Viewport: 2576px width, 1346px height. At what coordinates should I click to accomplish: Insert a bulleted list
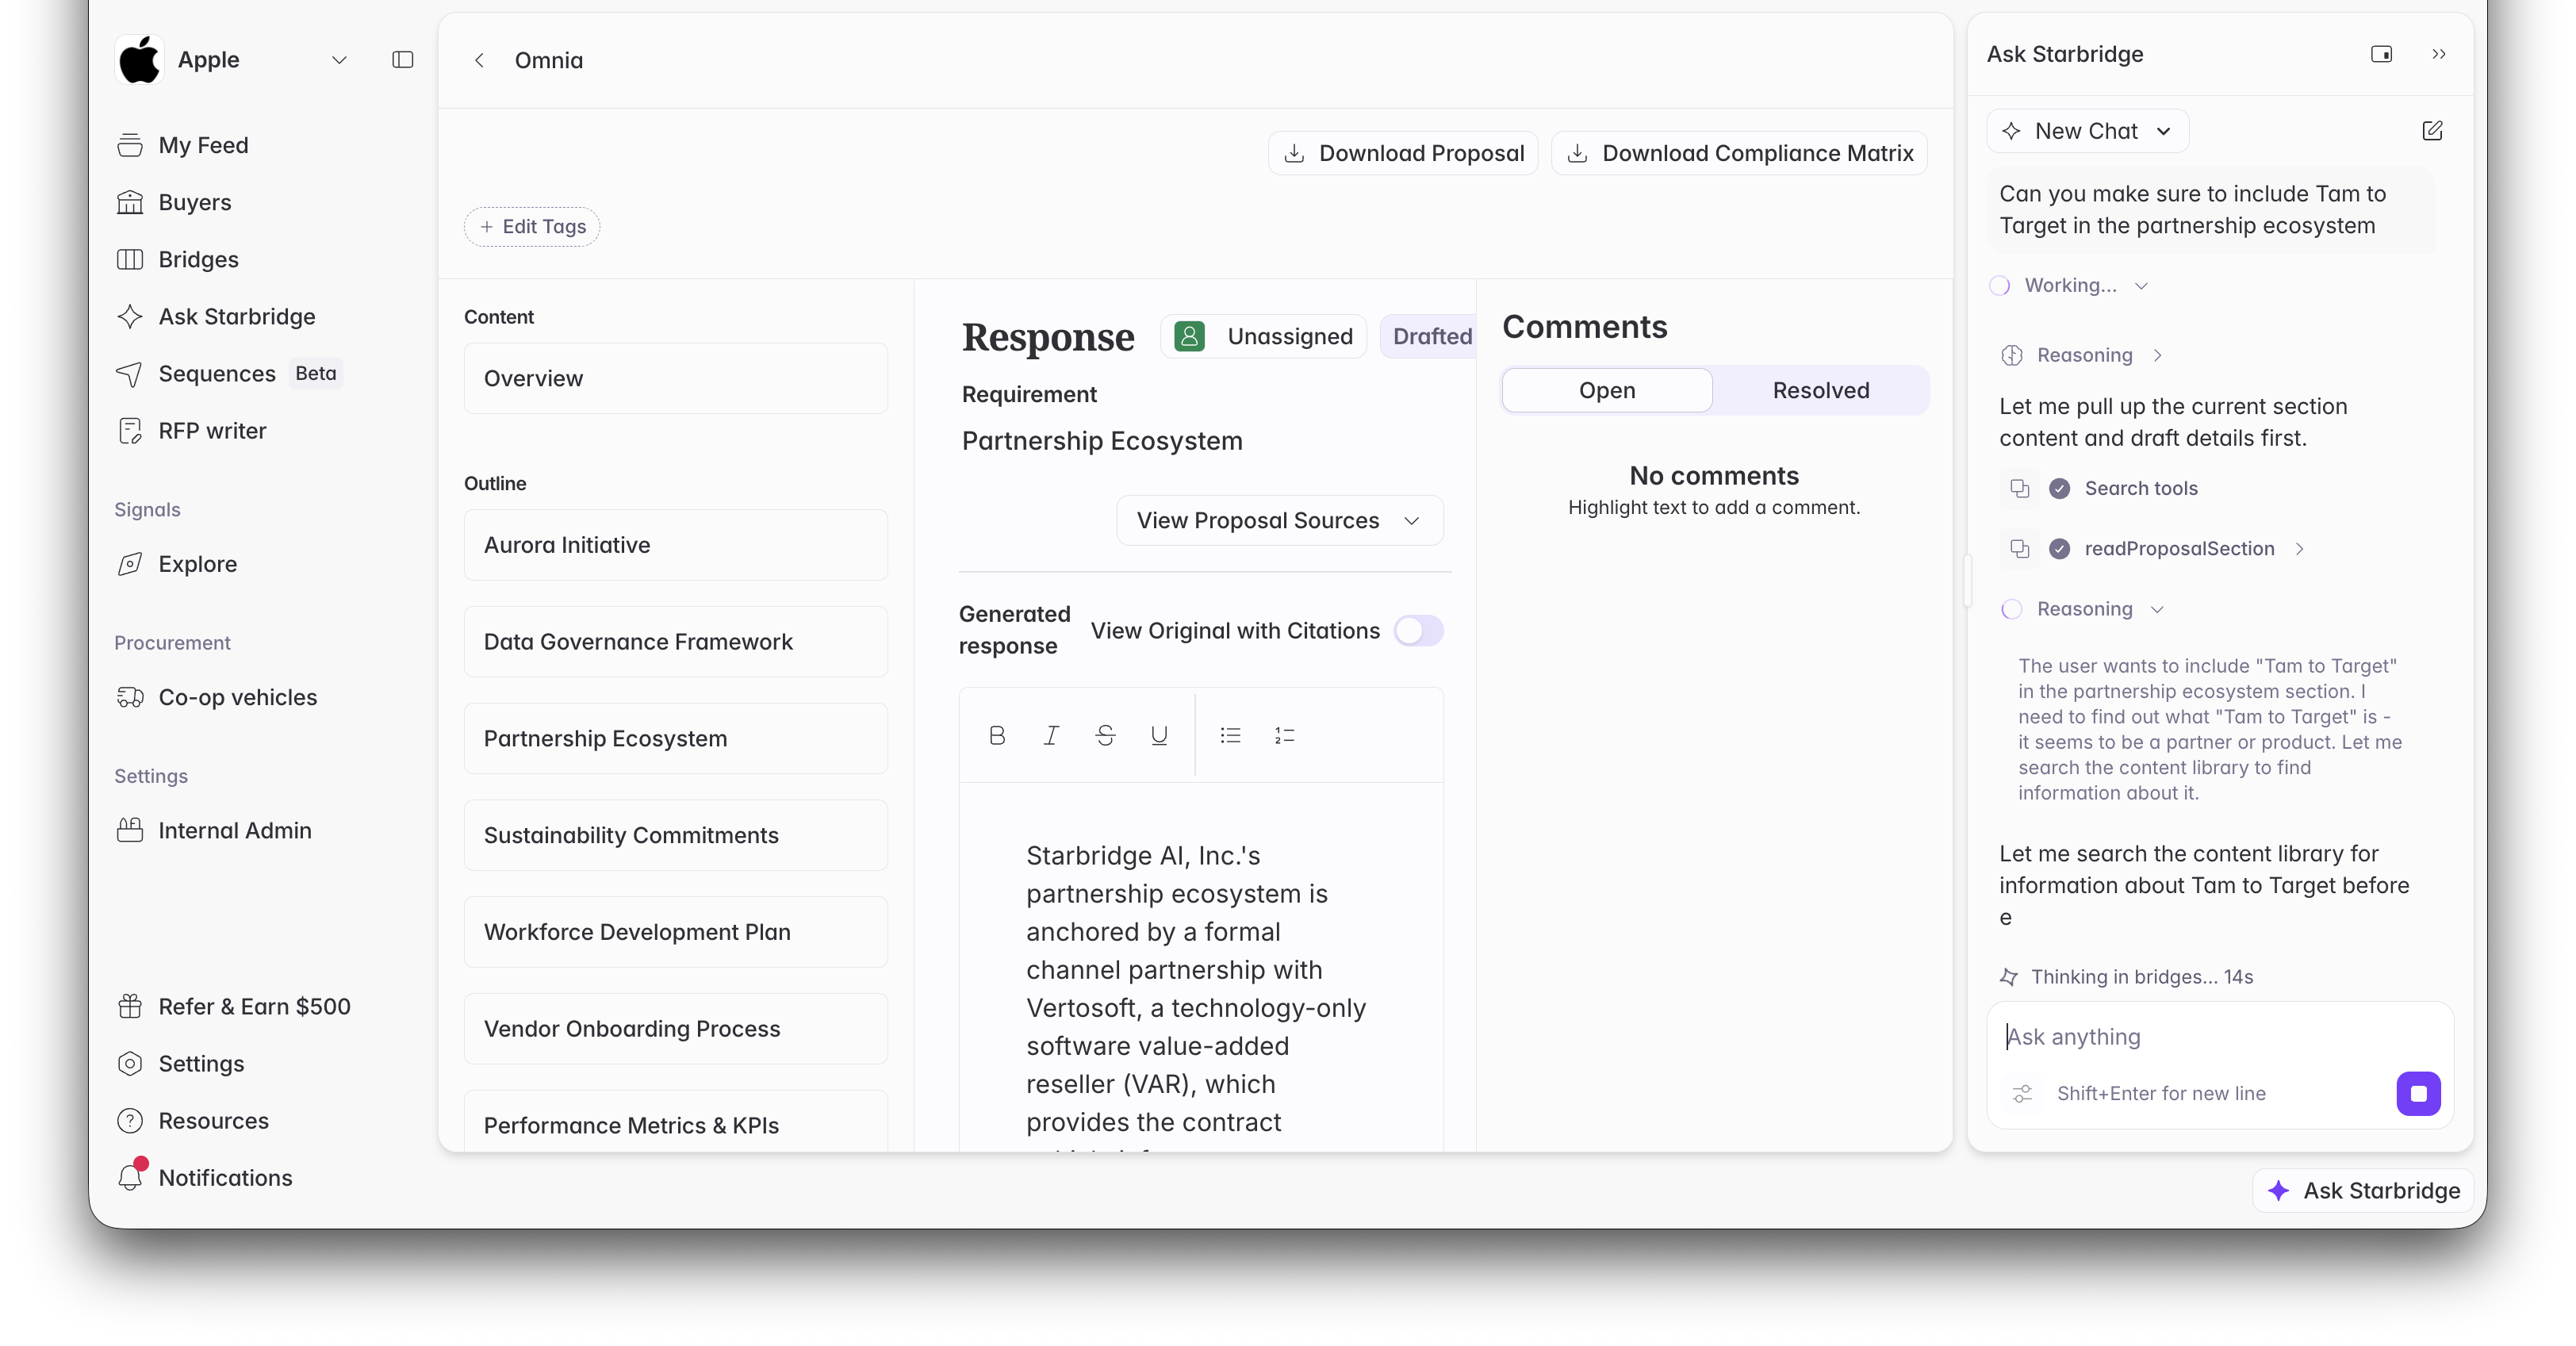coord(1230,736)
